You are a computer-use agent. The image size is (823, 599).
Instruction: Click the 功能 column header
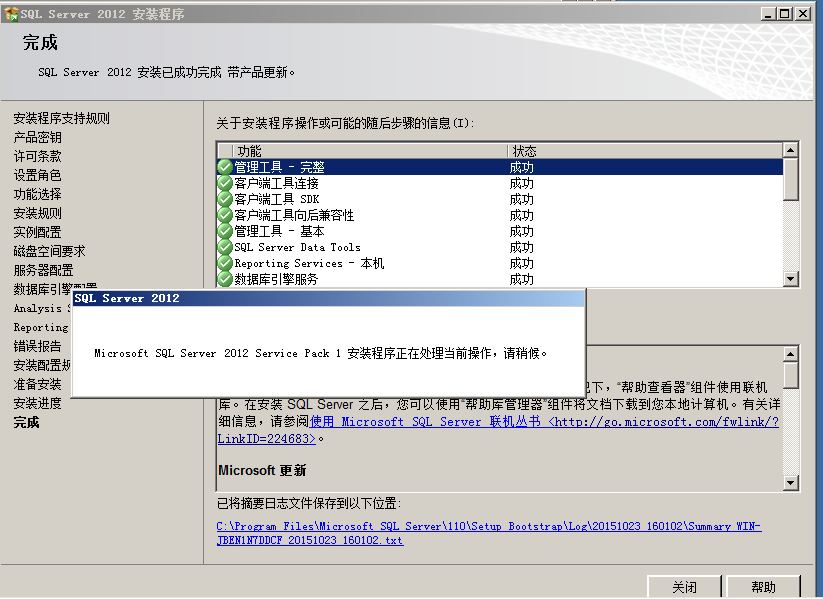370,151
